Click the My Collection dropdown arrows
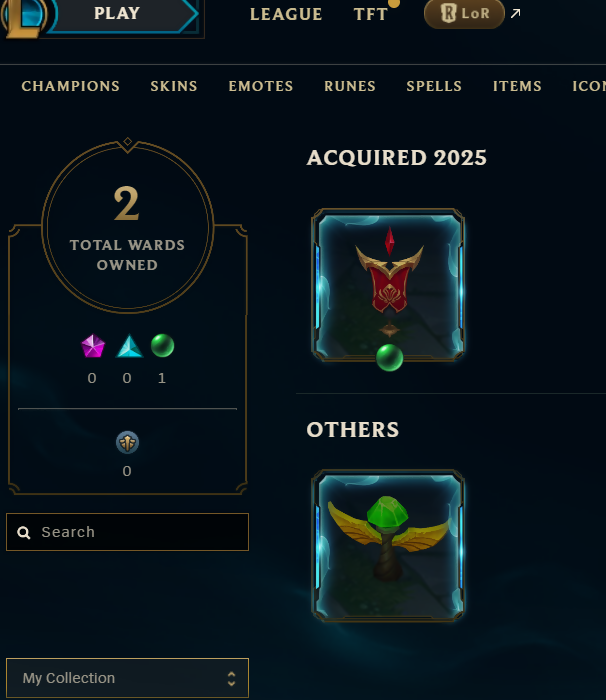The image size is (606, 700). coord(231,679)
